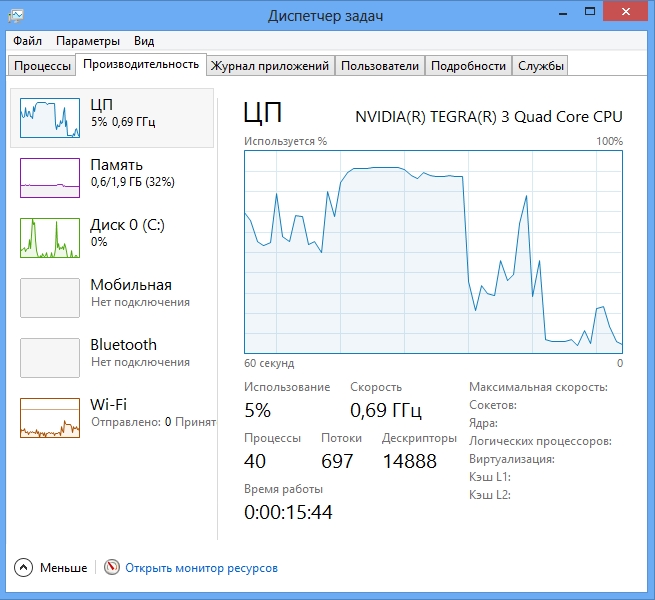This screenshot has height=600, width=655.
Task: Click the Мобильная label in sidebar
Action: (131, 285)
